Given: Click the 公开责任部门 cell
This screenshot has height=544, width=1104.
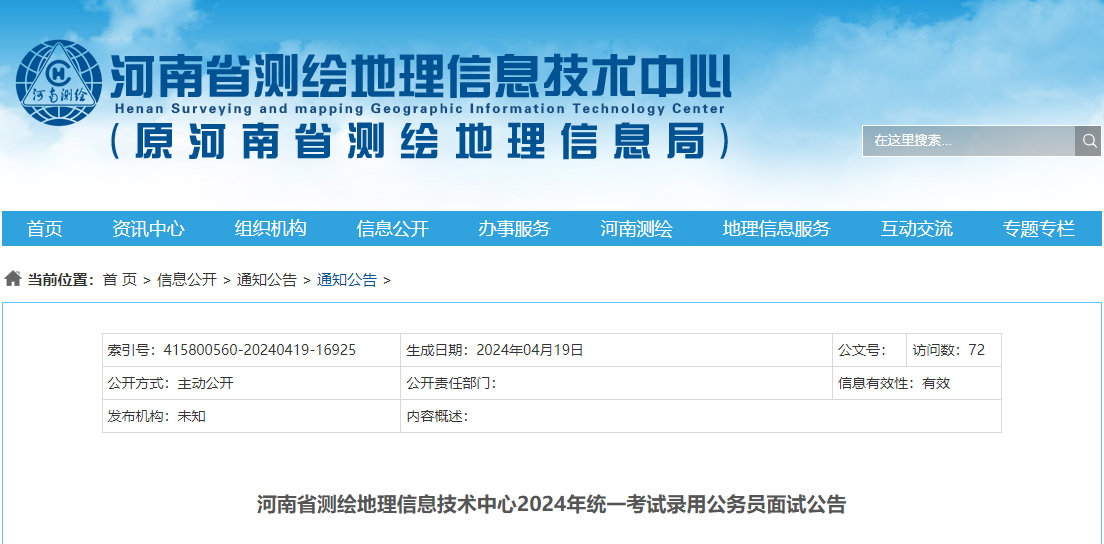Looking at the screenshot, I should tap(616, 383).
